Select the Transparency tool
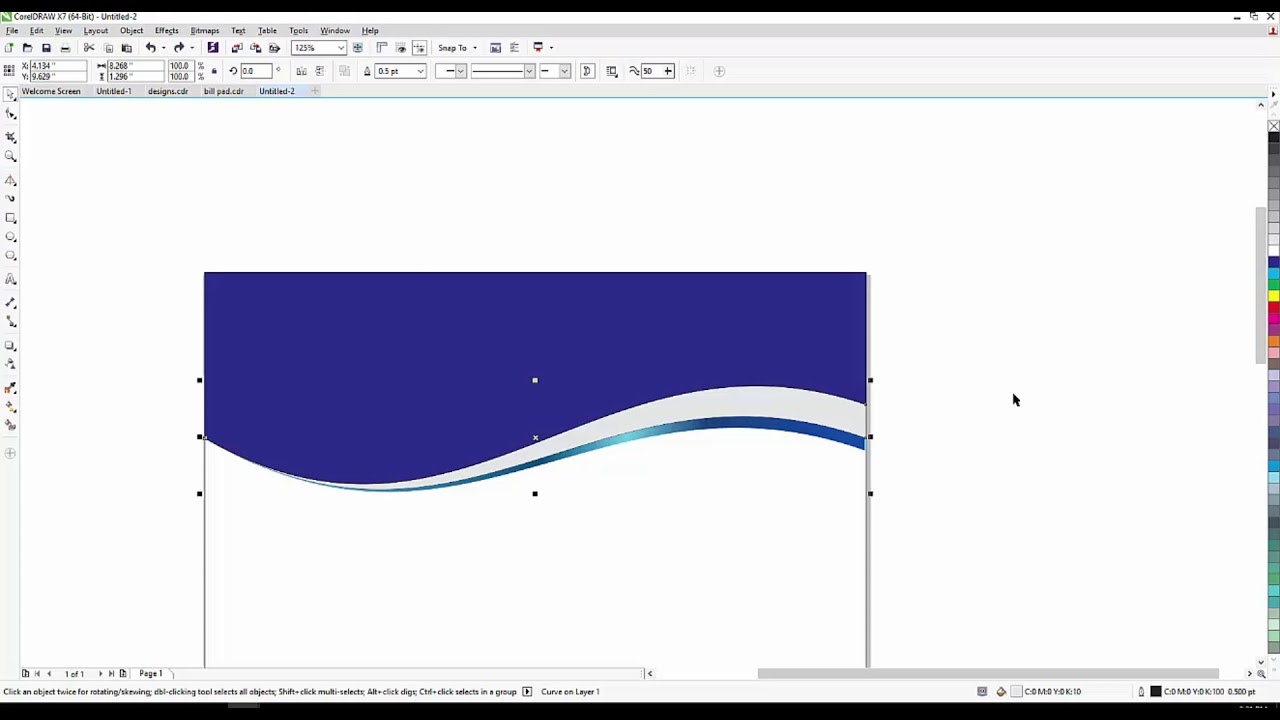Viewport: 1280px width, 720px height. 11,365
